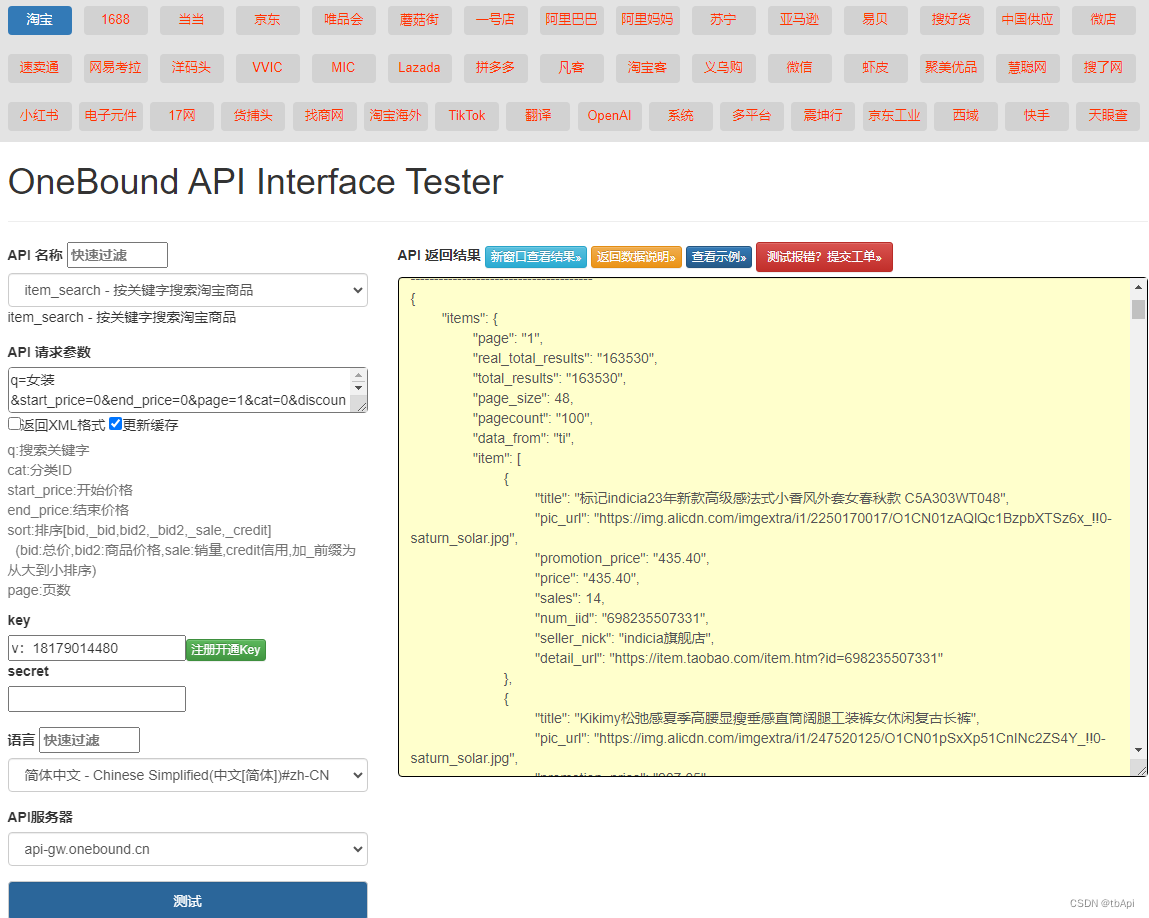Open the 当当 tab
The height and width of the screenshot is (918, 1149).
191,20
